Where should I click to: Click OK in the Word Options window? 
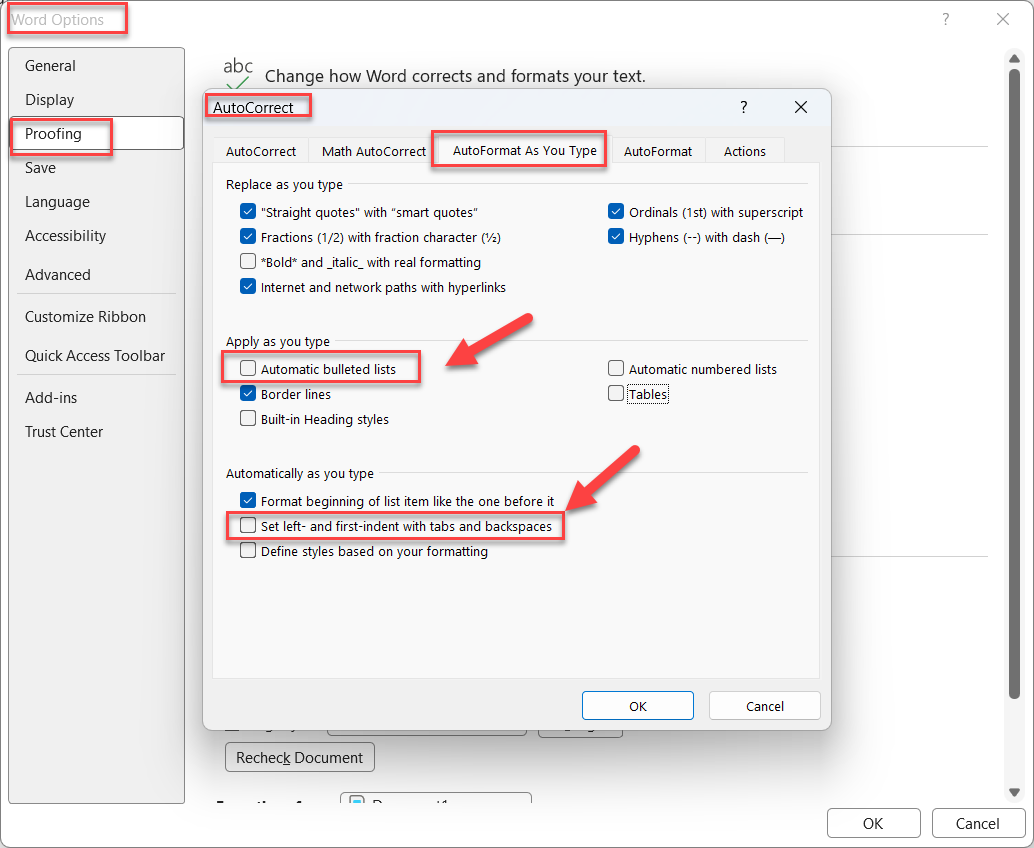873,823
